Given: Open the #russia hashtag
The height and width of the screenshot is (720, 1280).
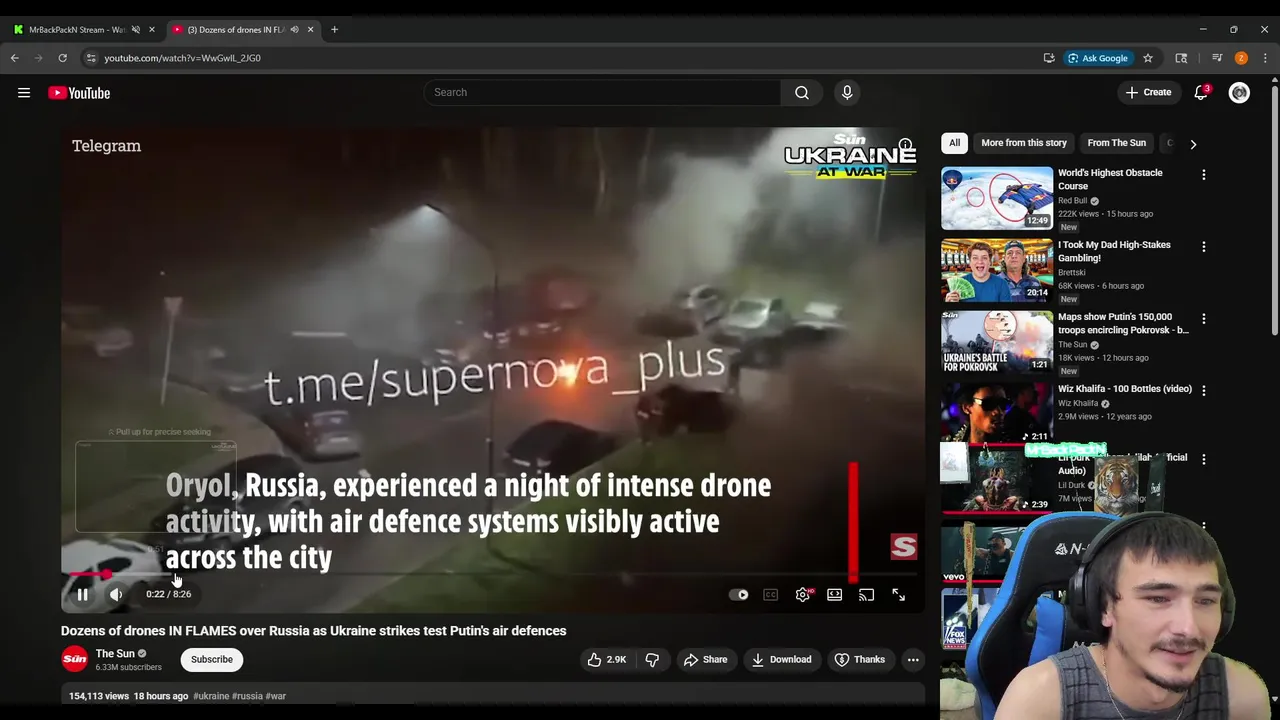Looking at the screenshot, I should click(247, 696).
